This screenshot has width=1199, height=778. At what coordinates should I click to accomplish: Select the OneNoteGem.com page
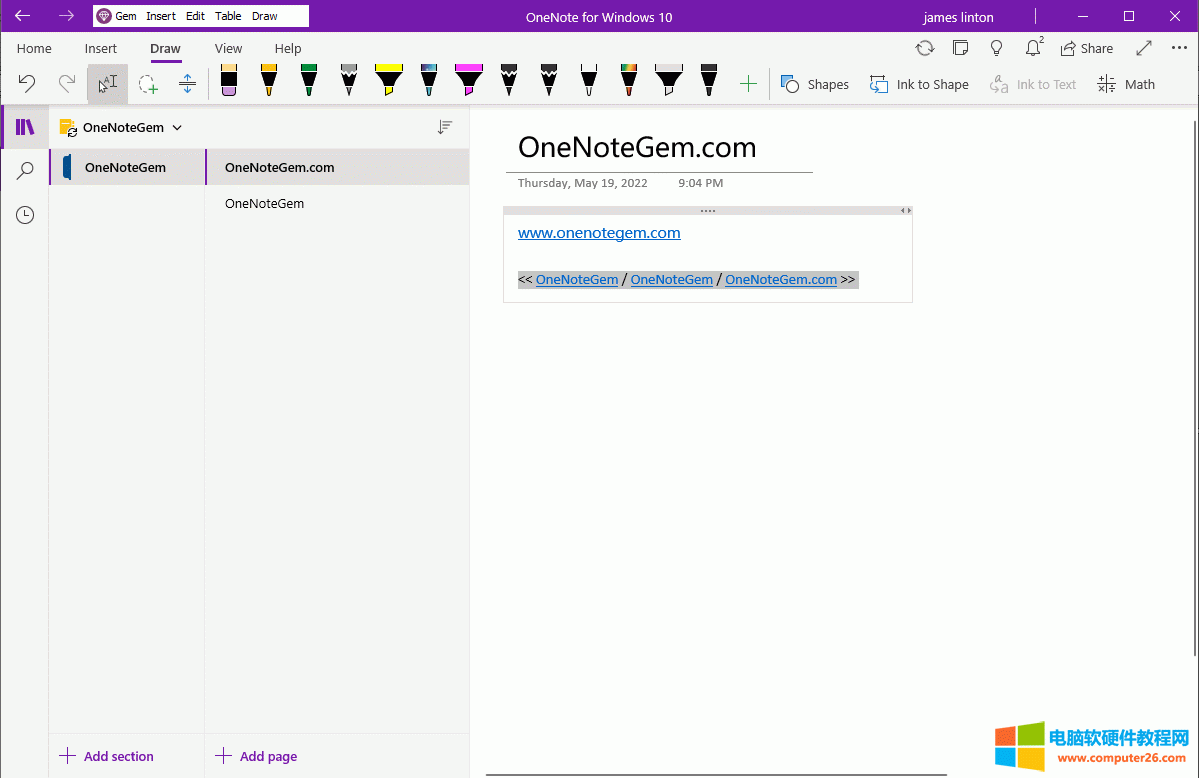coord(337,167)
